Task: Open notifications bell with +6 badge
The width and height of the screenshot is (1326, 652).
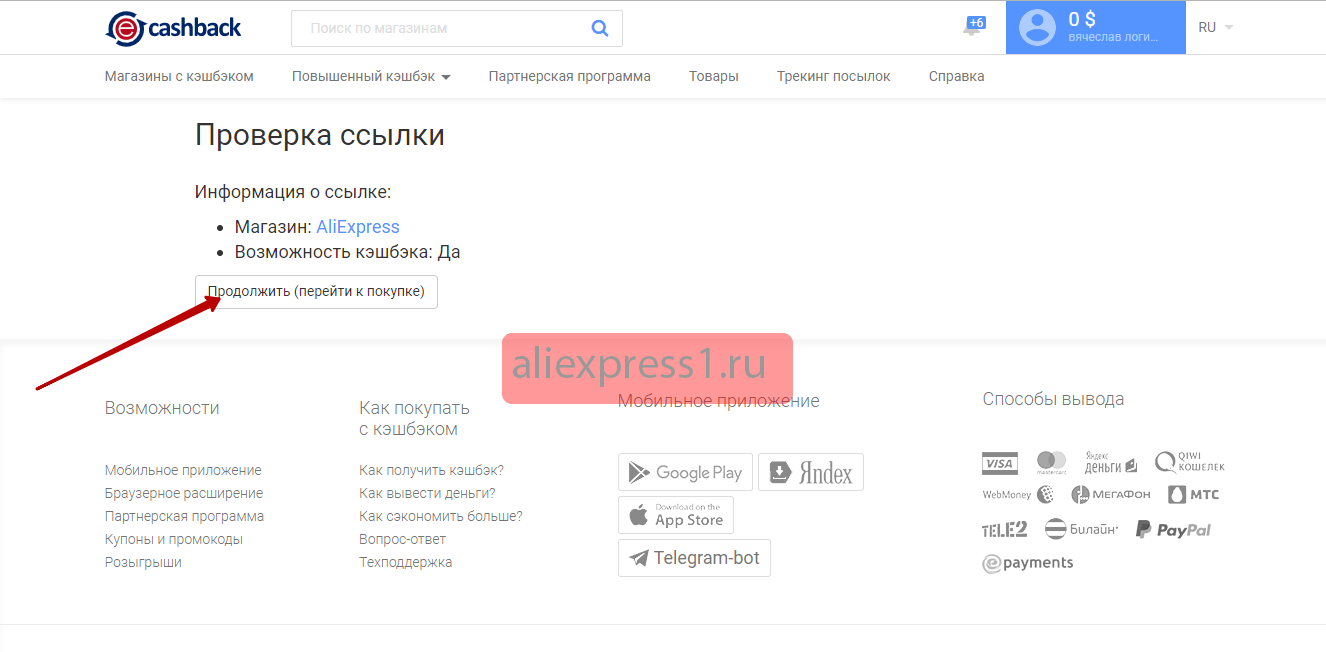Action: pyautogui.click(x=973, y=26)
